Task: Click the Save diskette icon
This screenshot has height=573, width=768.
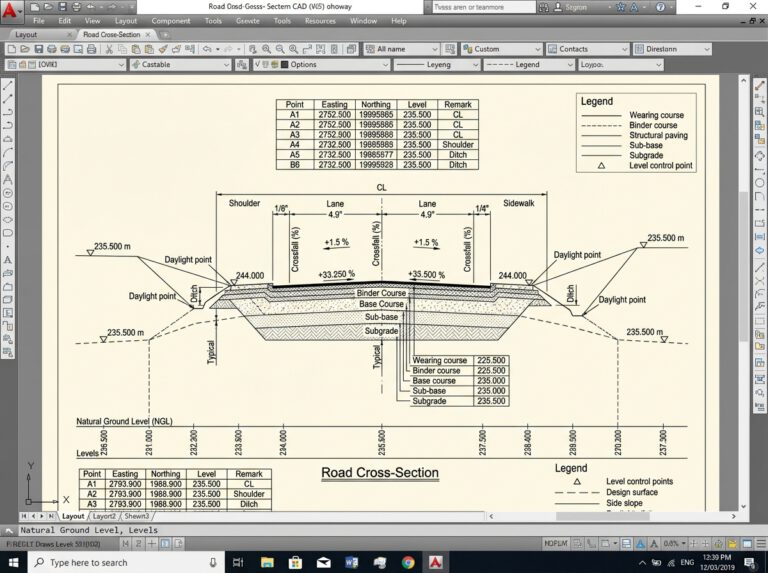Action: point(38,49)
